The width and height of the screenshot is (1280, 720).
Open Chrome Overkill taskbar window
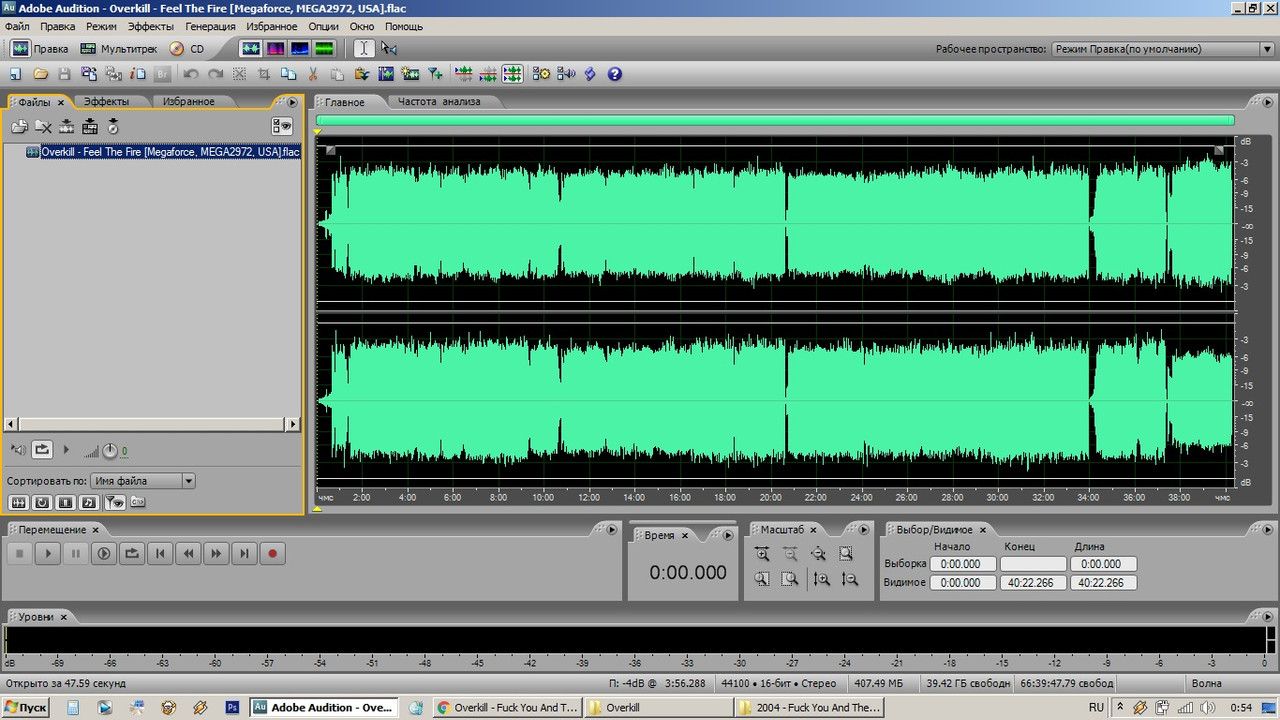tap(507, 707)
